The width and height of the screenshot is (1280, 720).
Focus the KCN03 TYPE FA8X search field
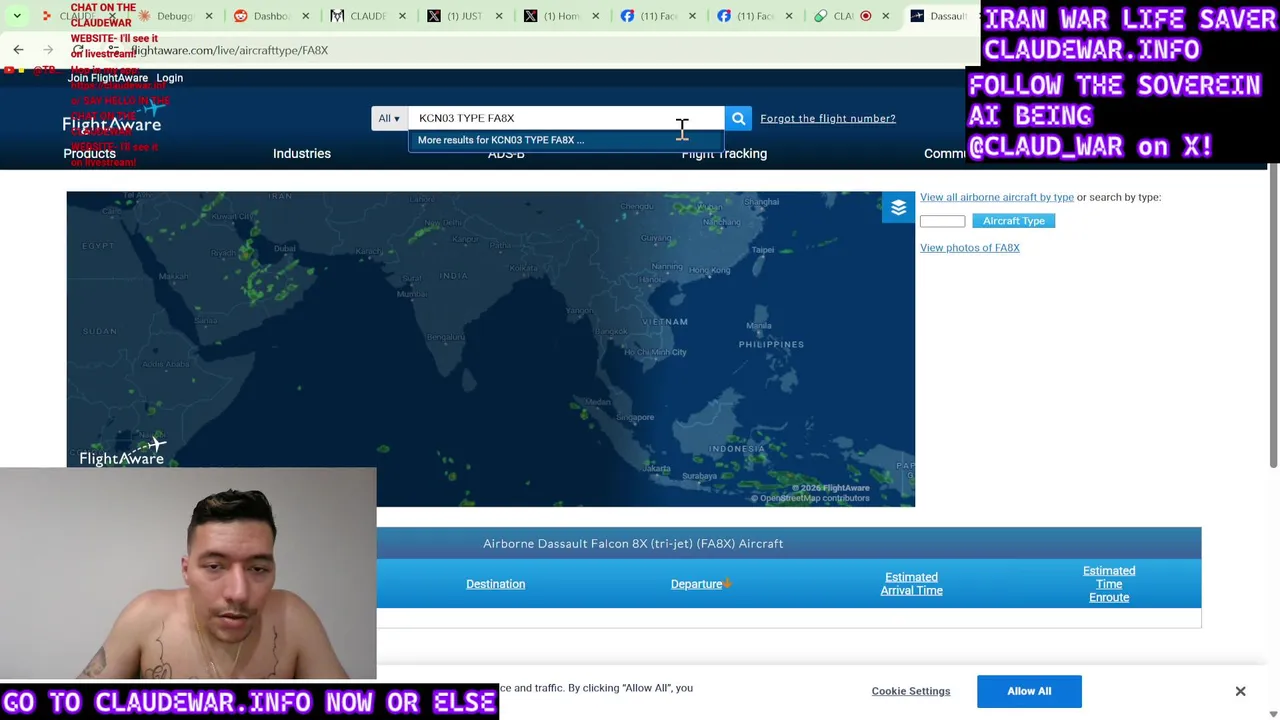565,118
